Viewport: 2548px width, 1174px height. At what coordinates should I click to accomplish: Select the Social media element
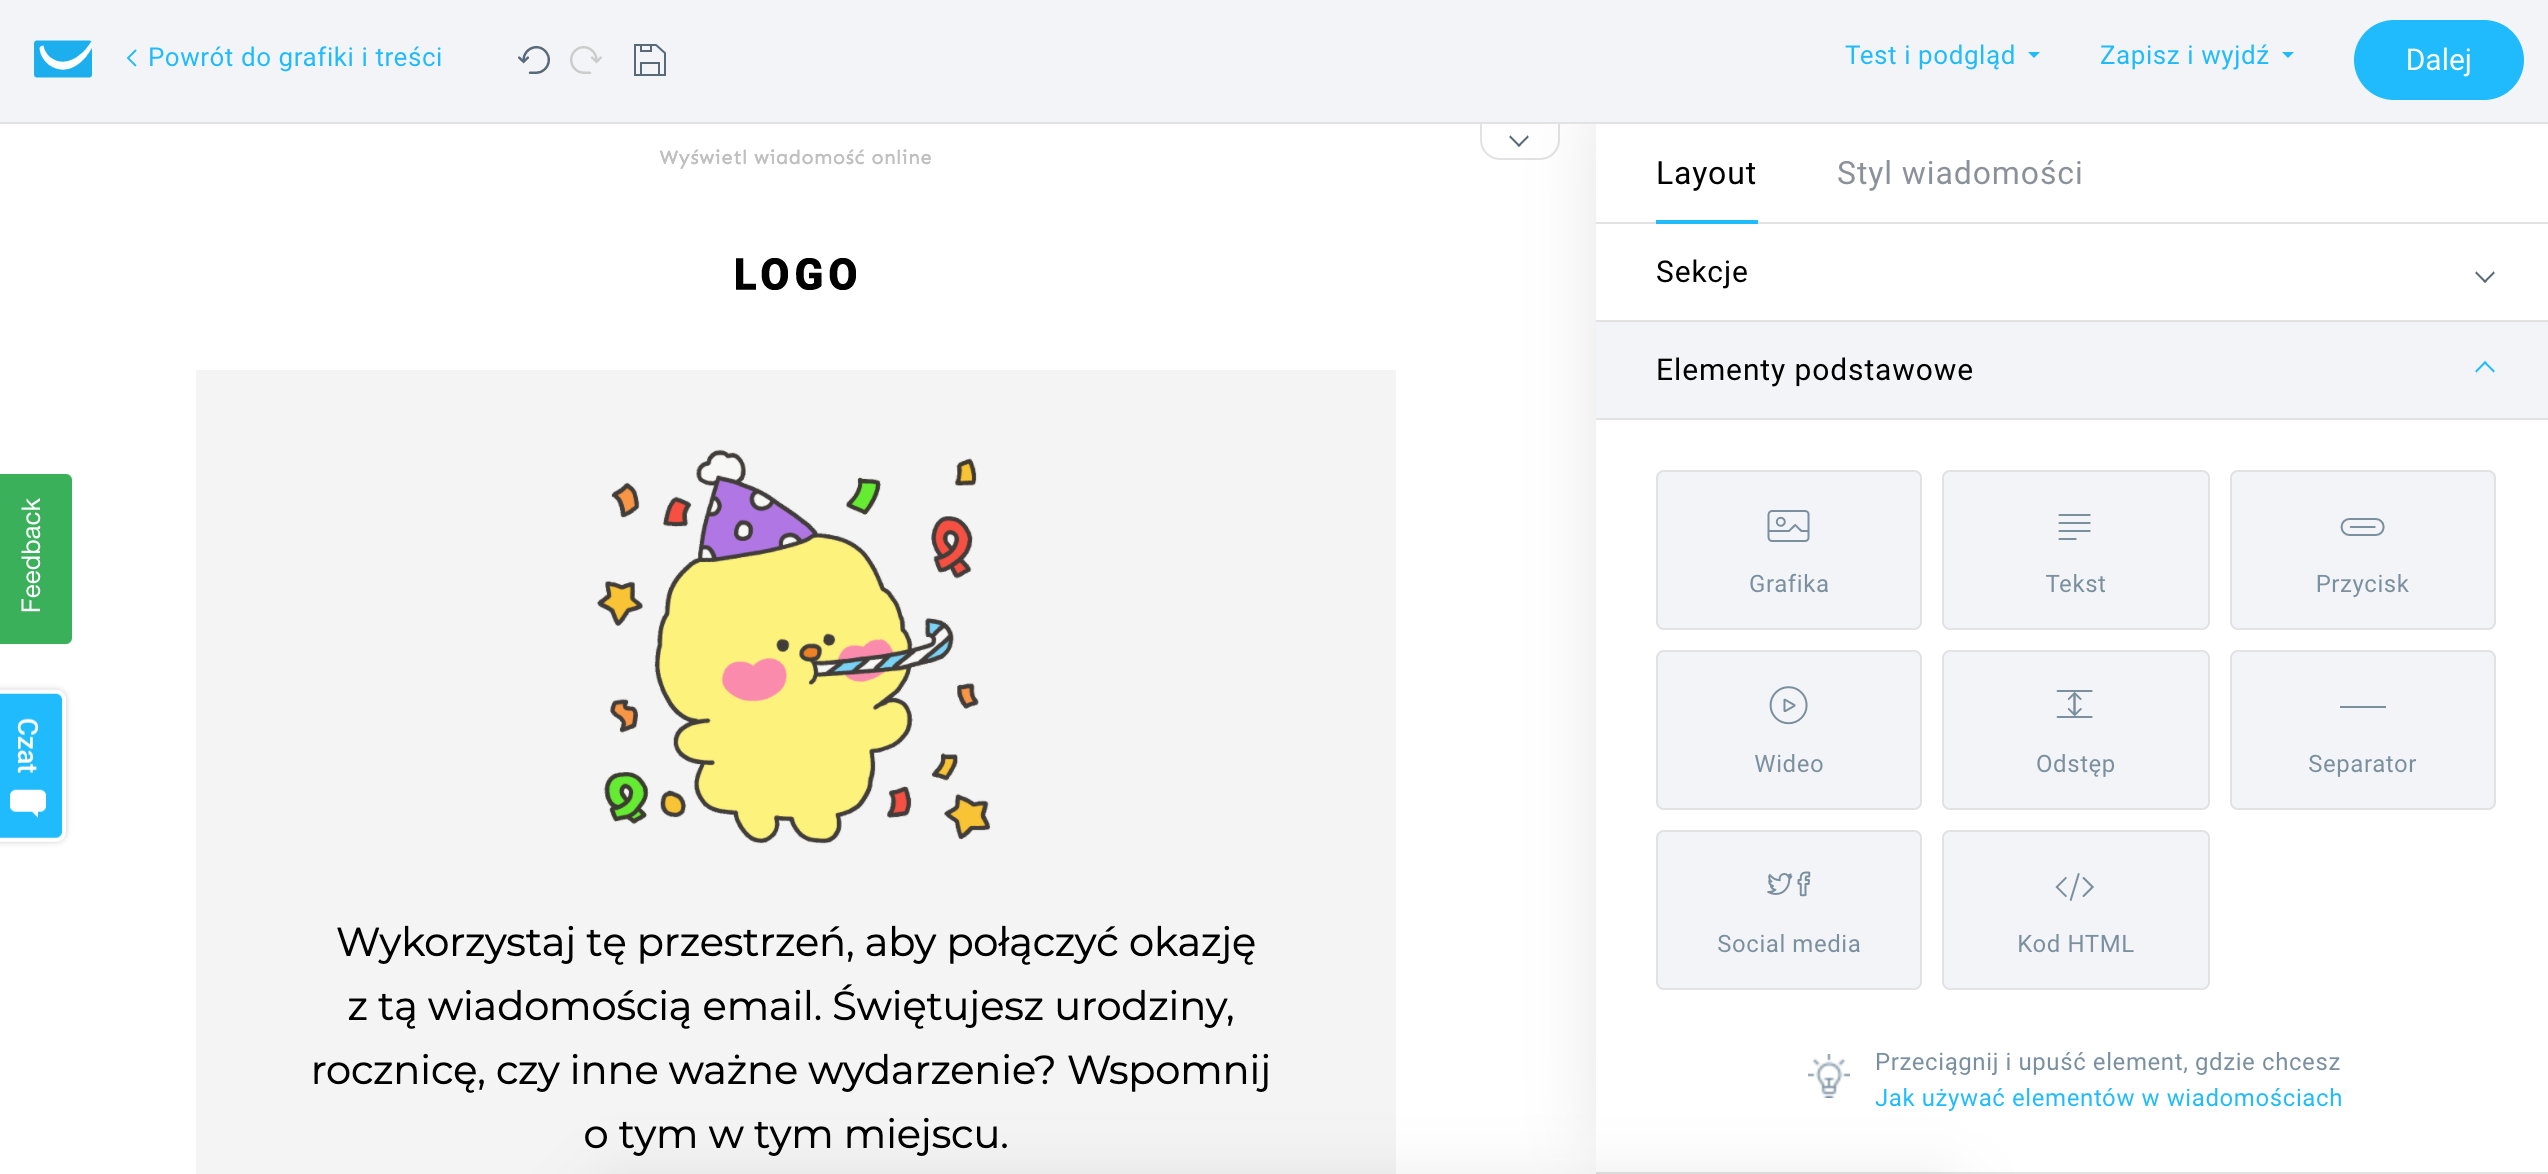[1788, 910]
